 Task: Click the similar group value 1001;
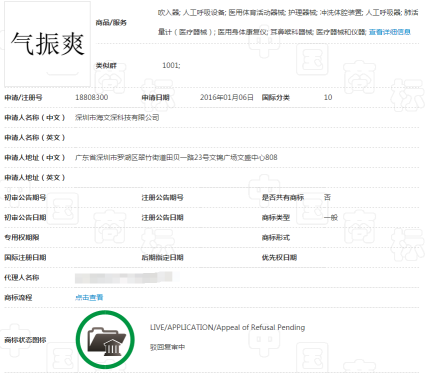(x=171, y=65)
